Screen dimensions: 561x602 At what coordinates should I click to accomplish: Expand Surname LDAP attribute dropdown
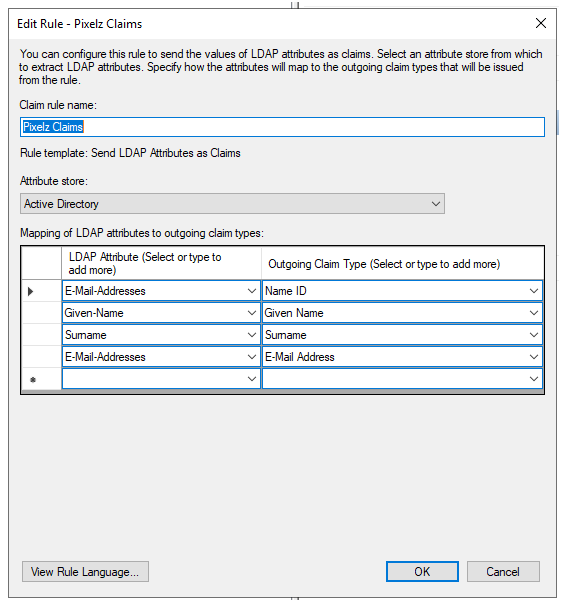252,335
